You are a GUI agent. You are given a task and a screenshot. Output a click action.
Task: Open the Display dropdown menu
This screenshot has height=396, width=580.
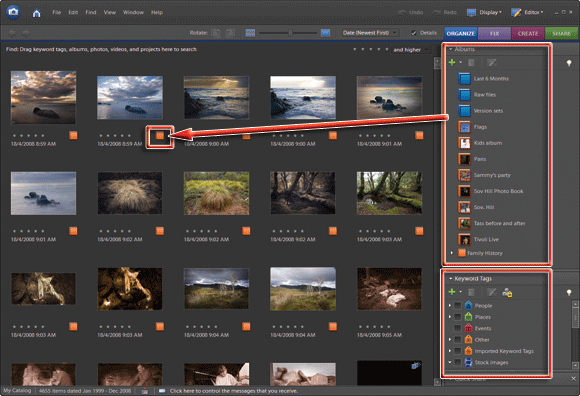(x=484, y=12)
